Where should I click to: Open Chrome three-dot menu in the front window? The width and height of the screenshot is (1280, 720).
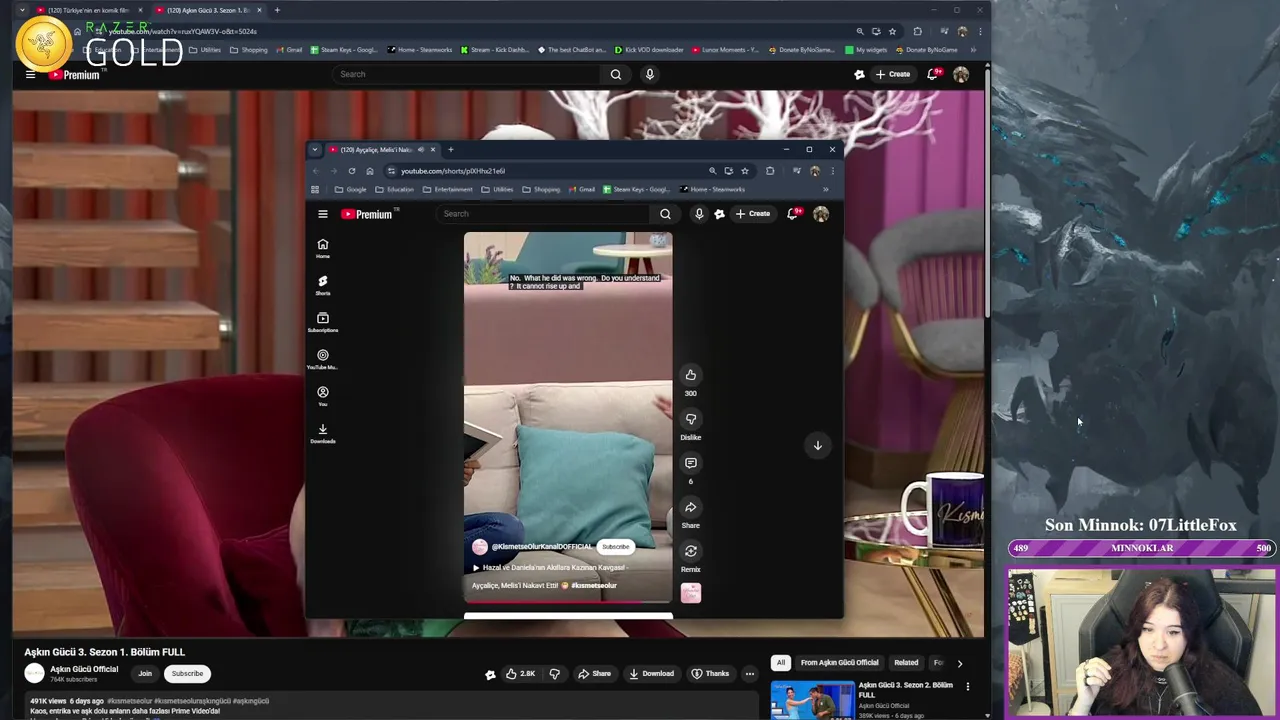tap(832, 171)
